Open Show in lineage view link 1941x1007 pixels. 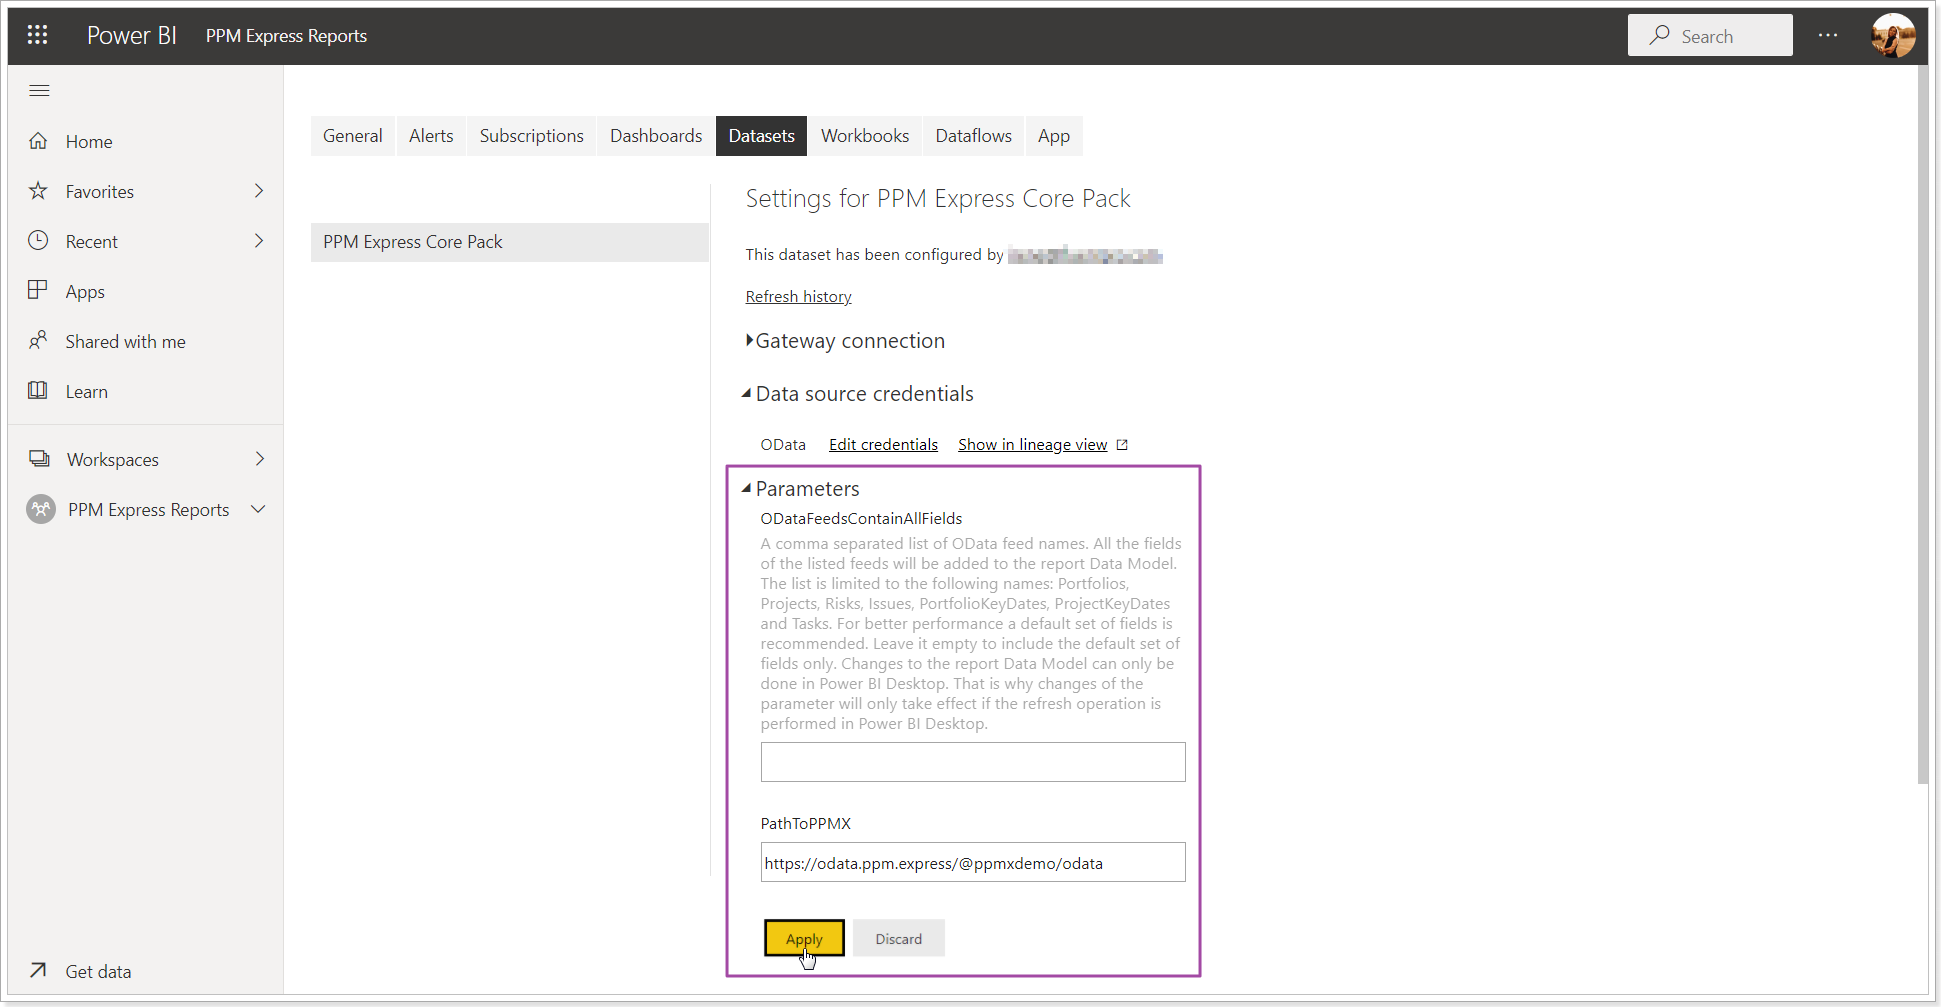(x=1032, y=445)
